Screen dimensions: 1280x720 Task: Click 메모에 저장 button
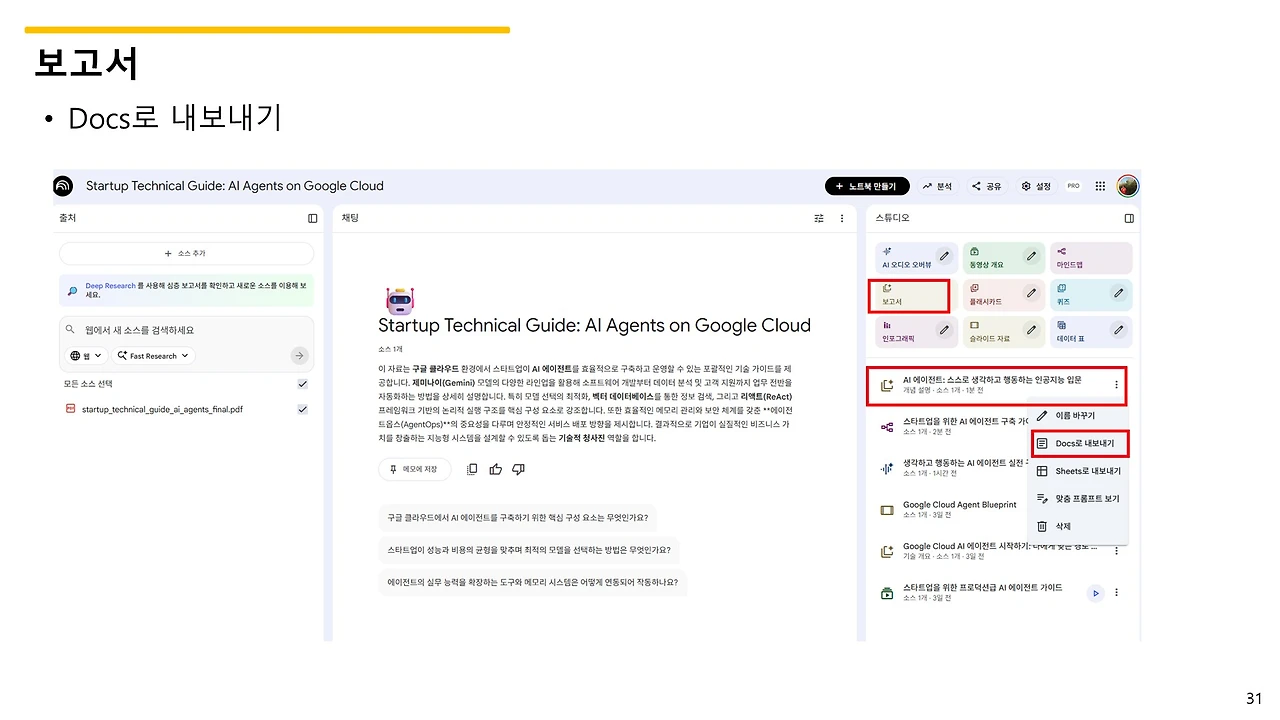(414, 469)
